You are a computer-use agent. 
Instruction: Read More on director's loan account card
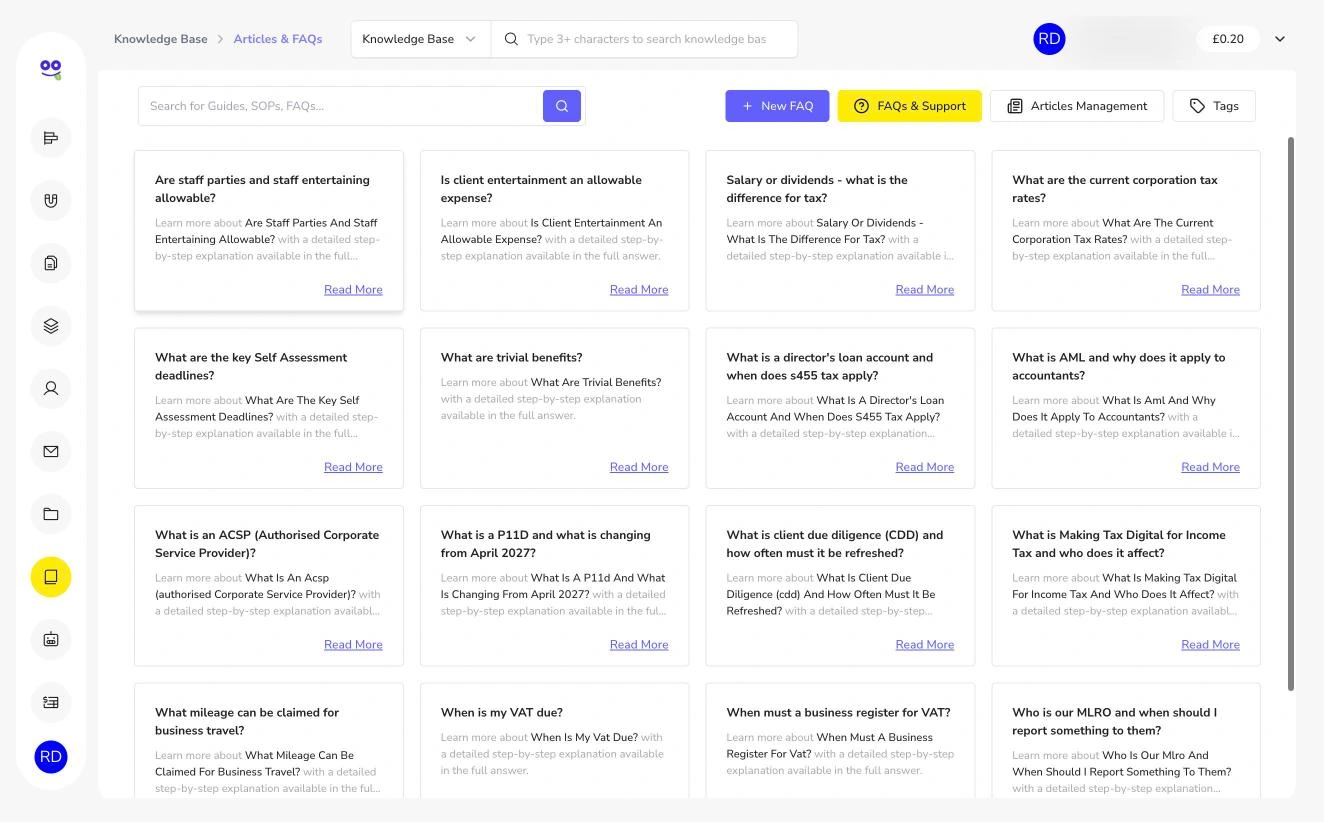click(925, 467)
